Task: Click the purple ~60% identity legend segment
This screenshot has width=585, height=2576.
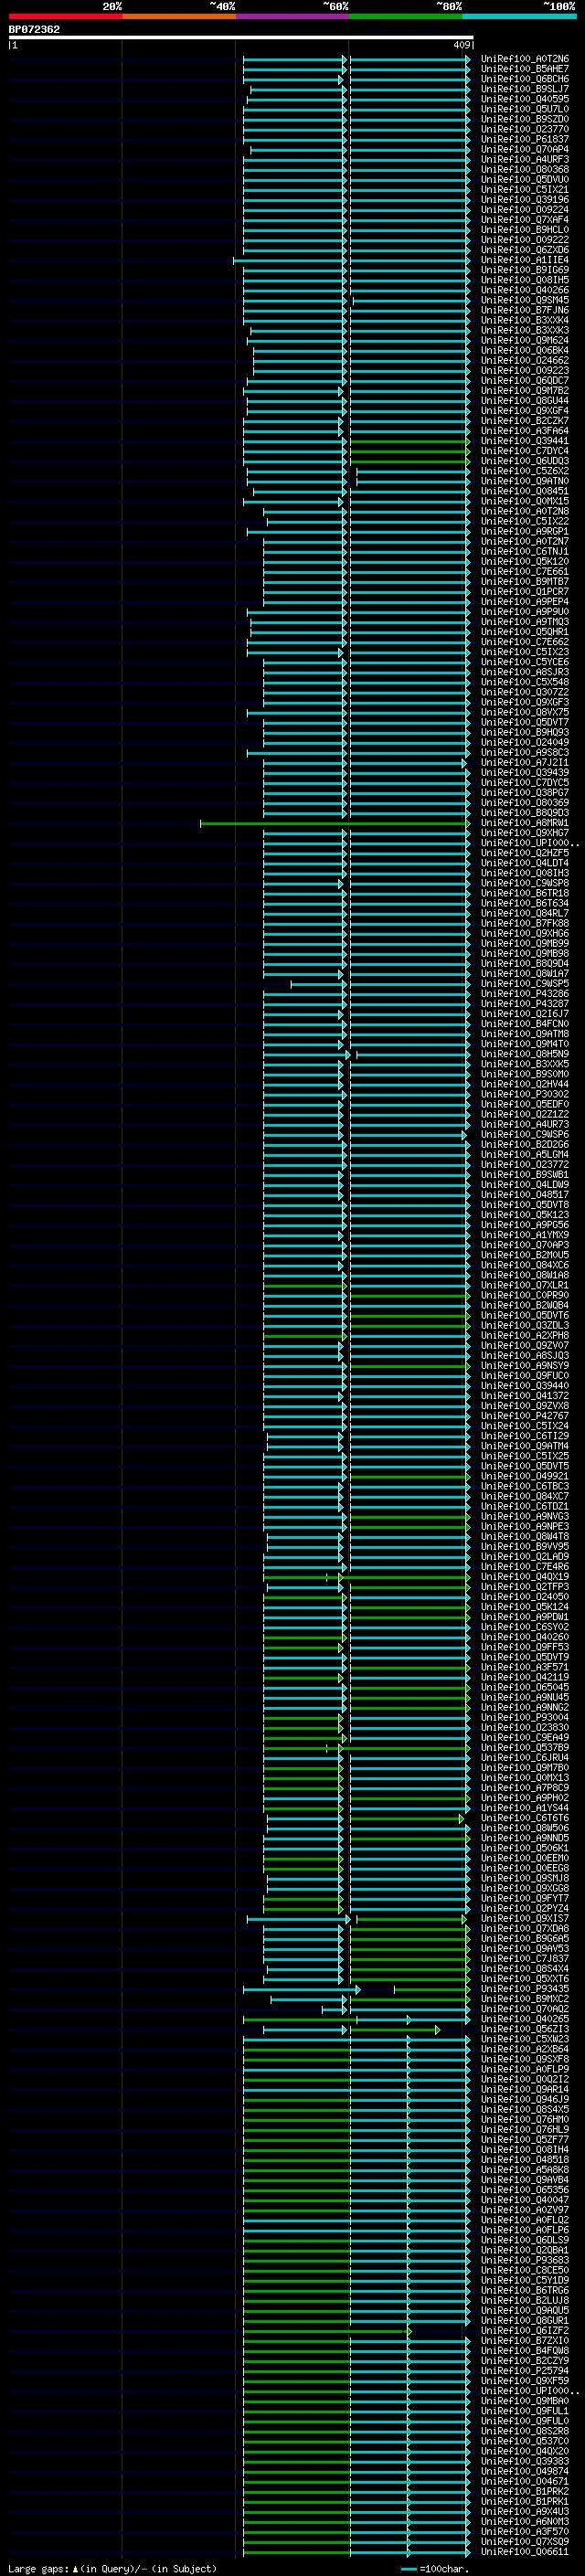Action: click(x=293, y=16)
